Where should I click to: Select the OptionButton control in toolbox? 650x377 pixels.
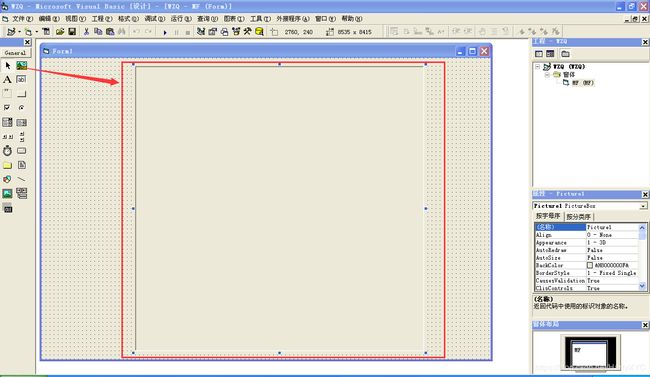[x=22, y=108]
